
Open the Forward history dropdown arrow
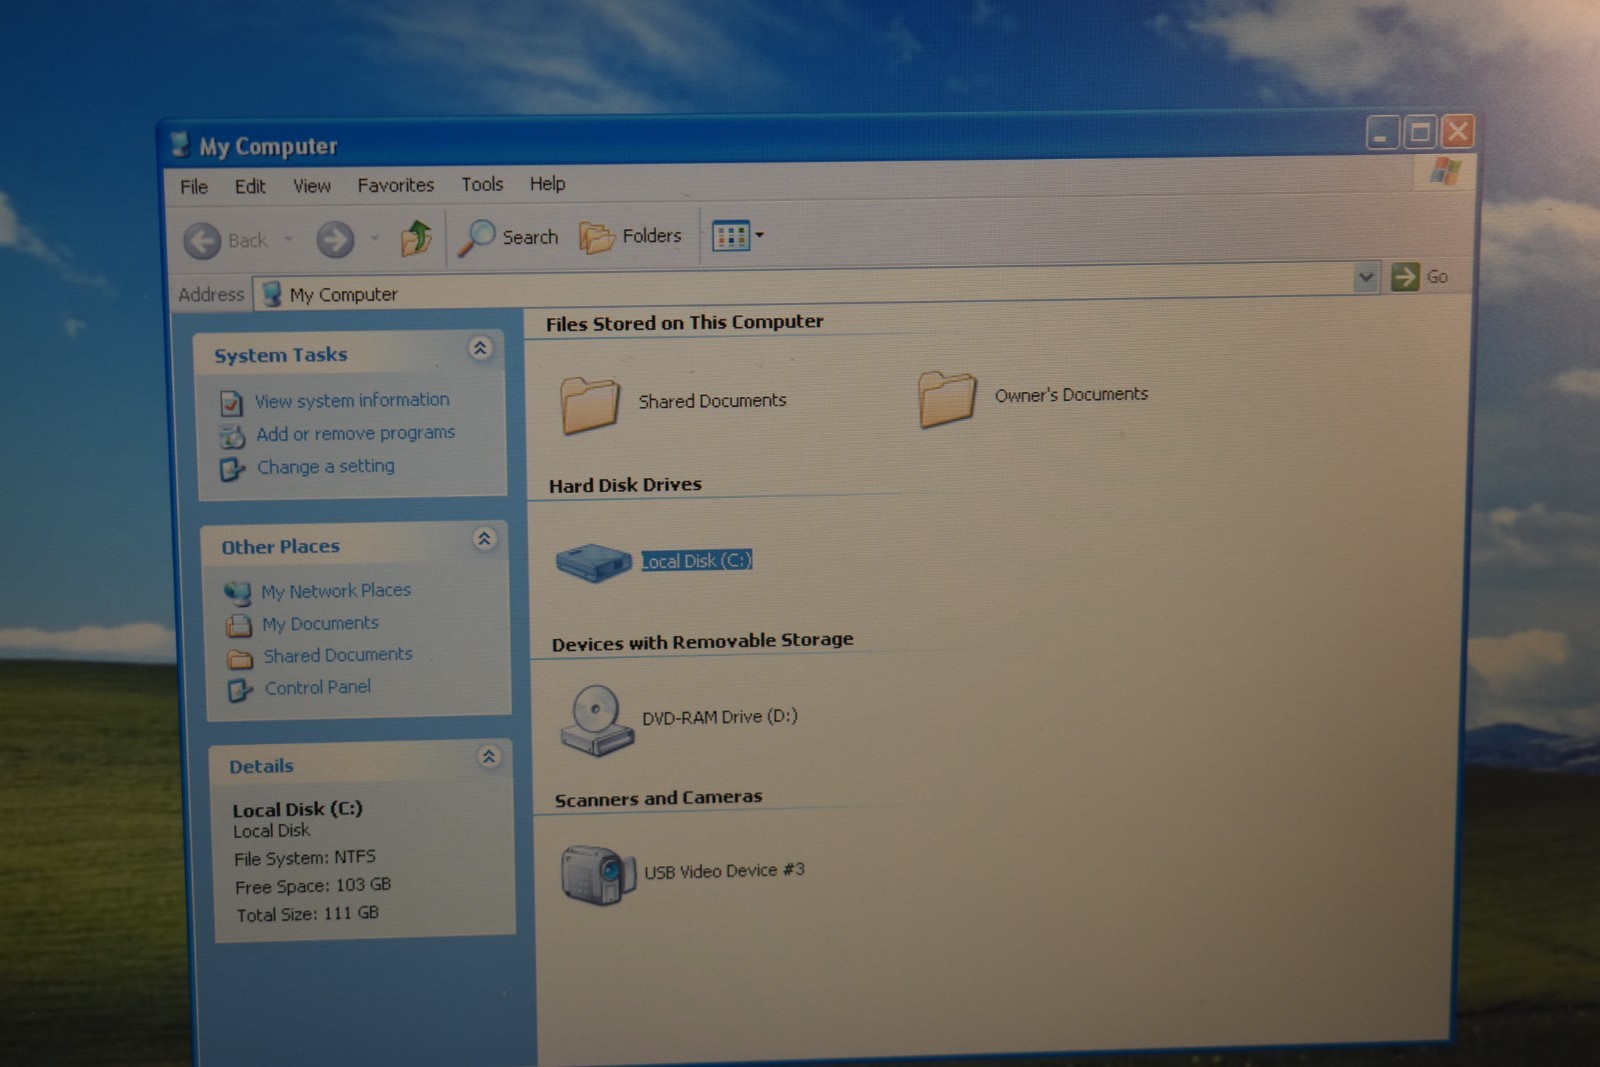[374, 238]
